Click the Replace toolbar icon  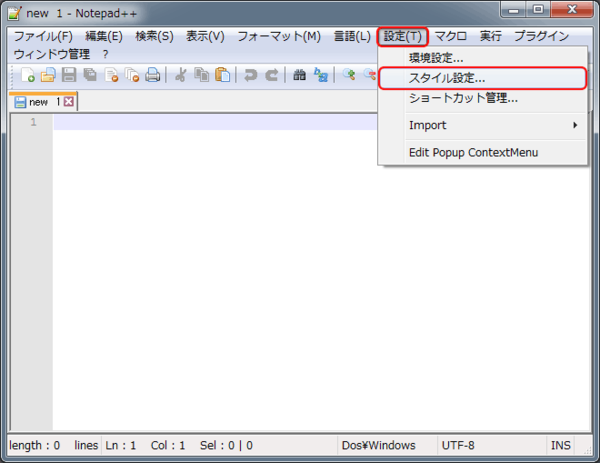(321, 75)
